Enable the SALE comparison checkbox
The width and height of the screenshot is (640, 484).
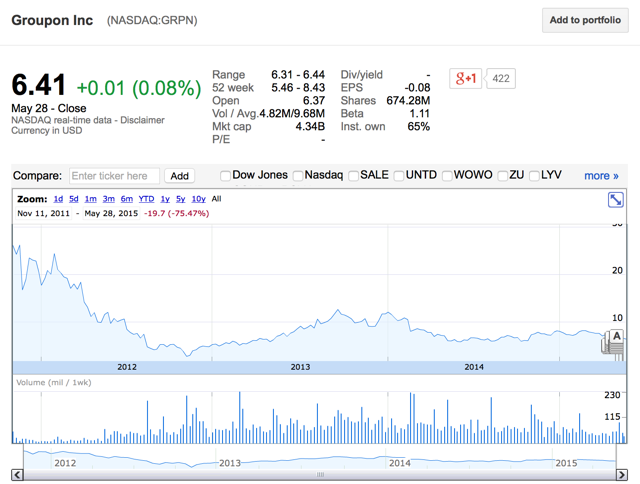point(353,176)
